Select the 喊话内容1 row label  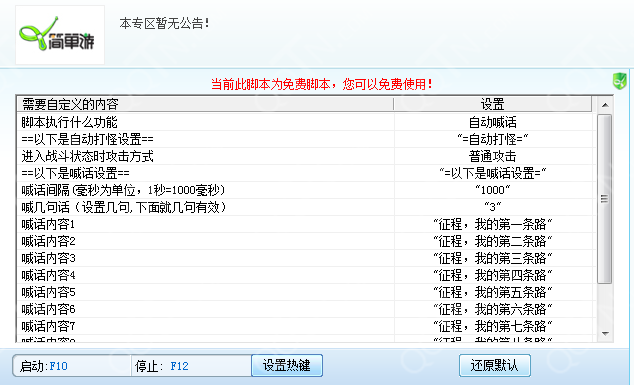point(48,224)
